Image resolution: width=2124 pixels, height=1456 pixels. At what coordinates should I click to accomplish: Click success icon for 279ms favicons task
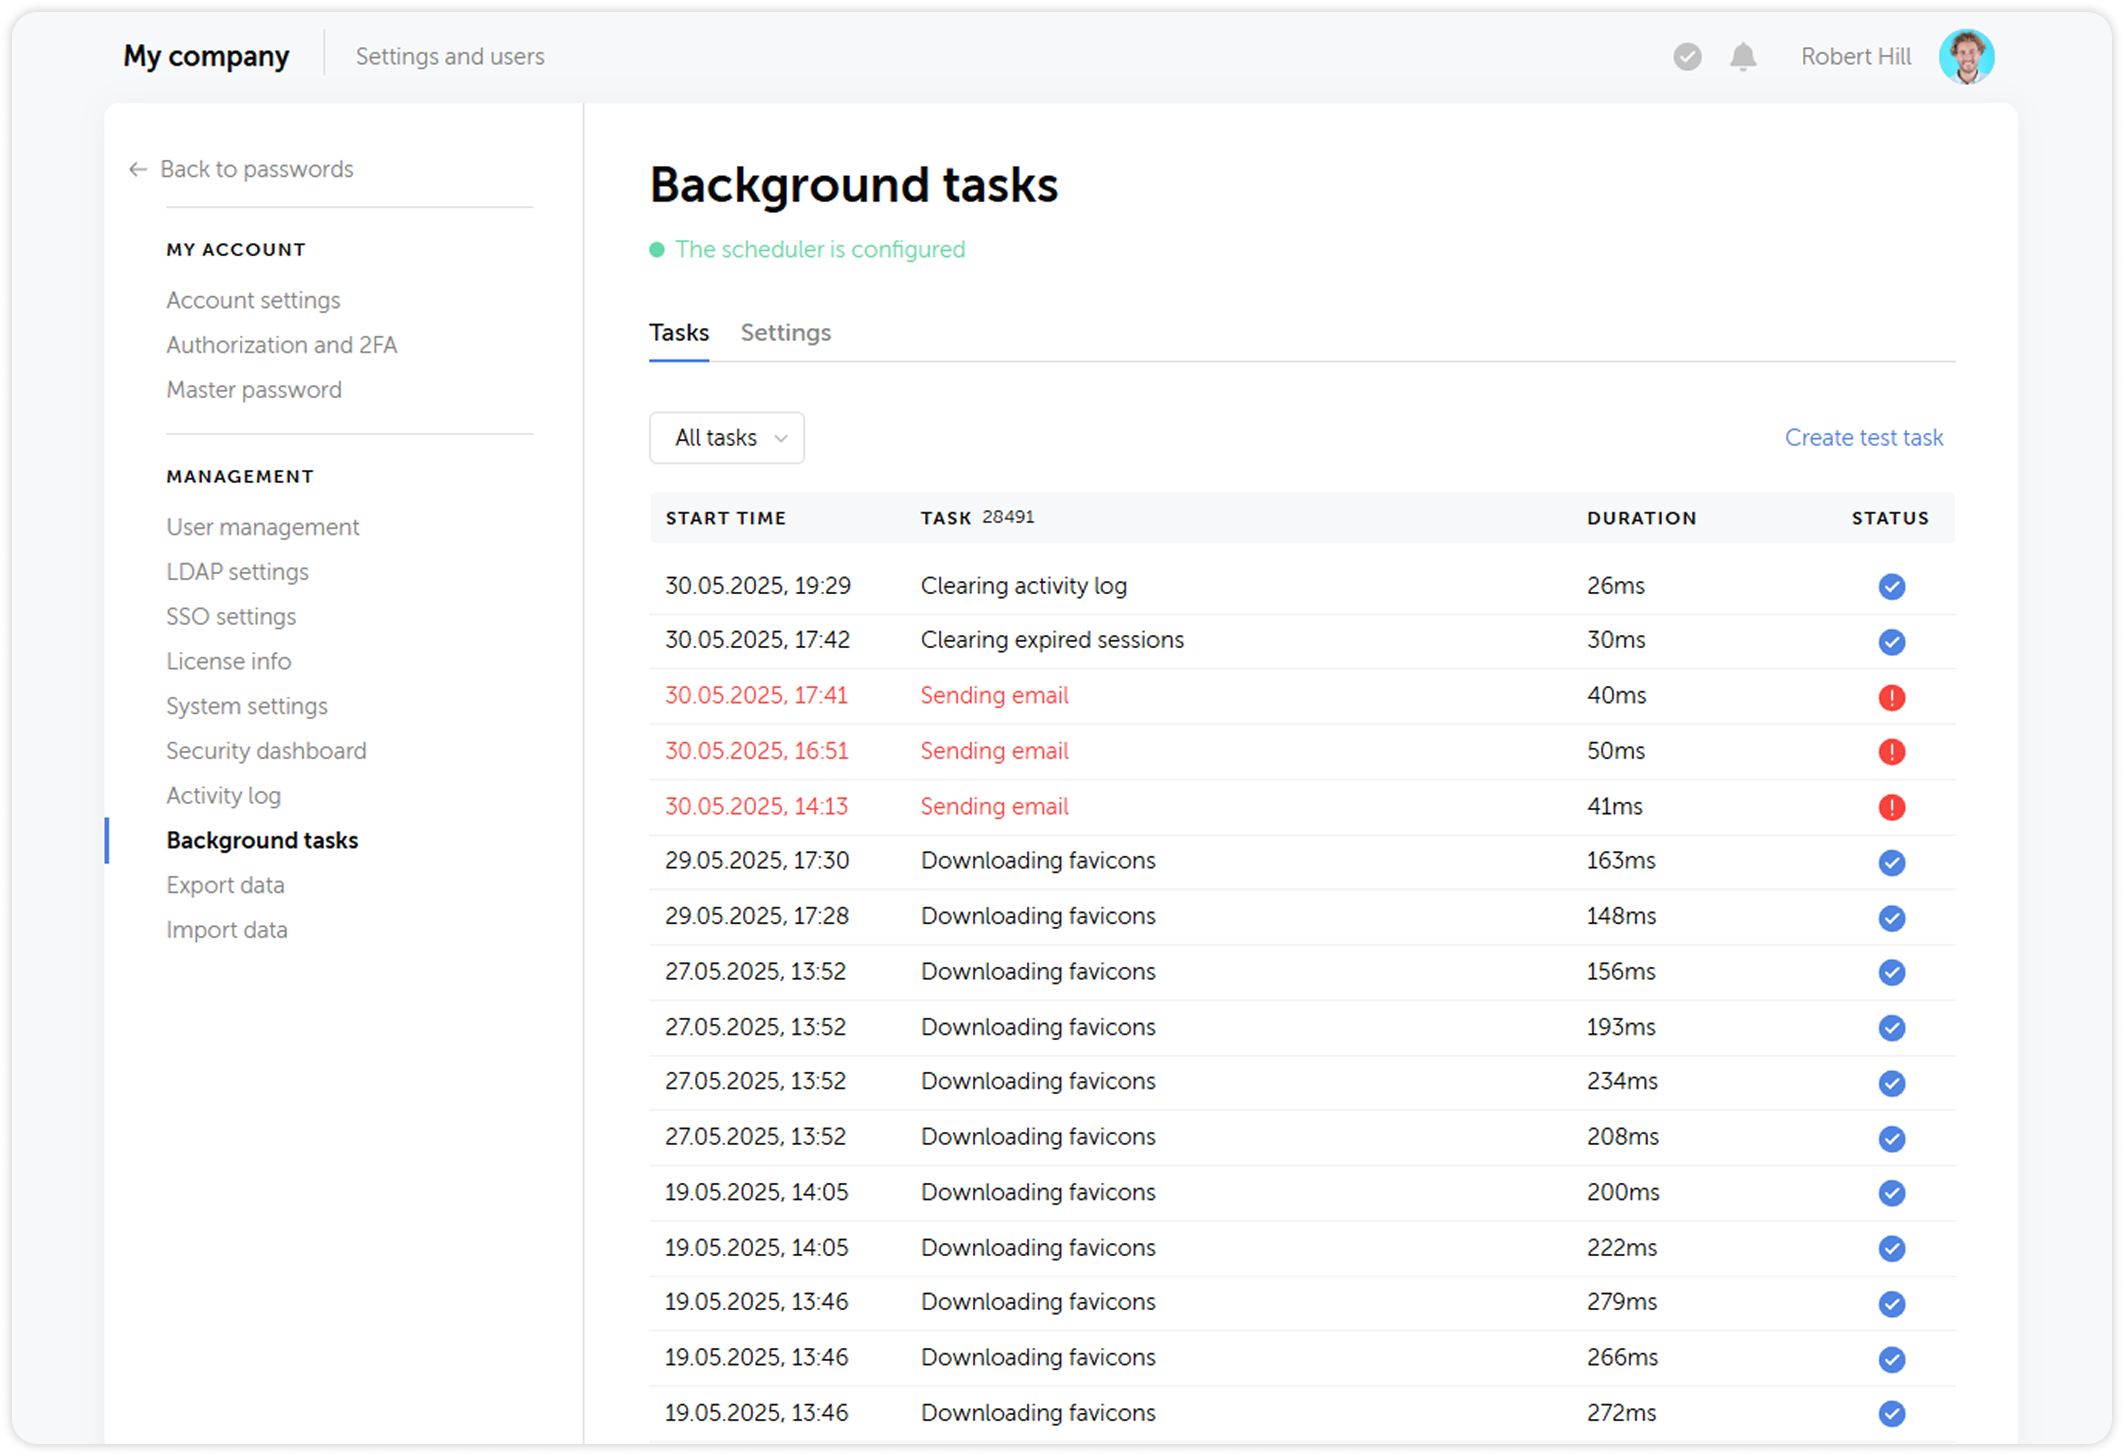pyautogui.click(x=1891, y=1303)
